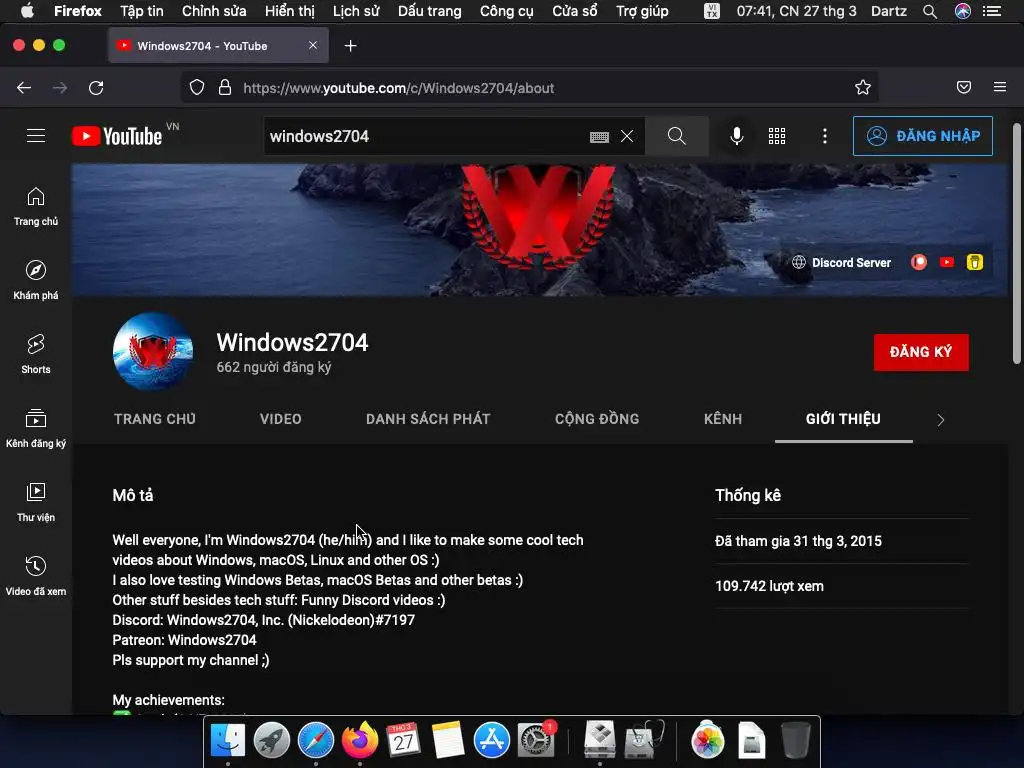The image size is (1024, 768).
Task: Switch to the KÊNH tab
Action: [x=723, y=419]
